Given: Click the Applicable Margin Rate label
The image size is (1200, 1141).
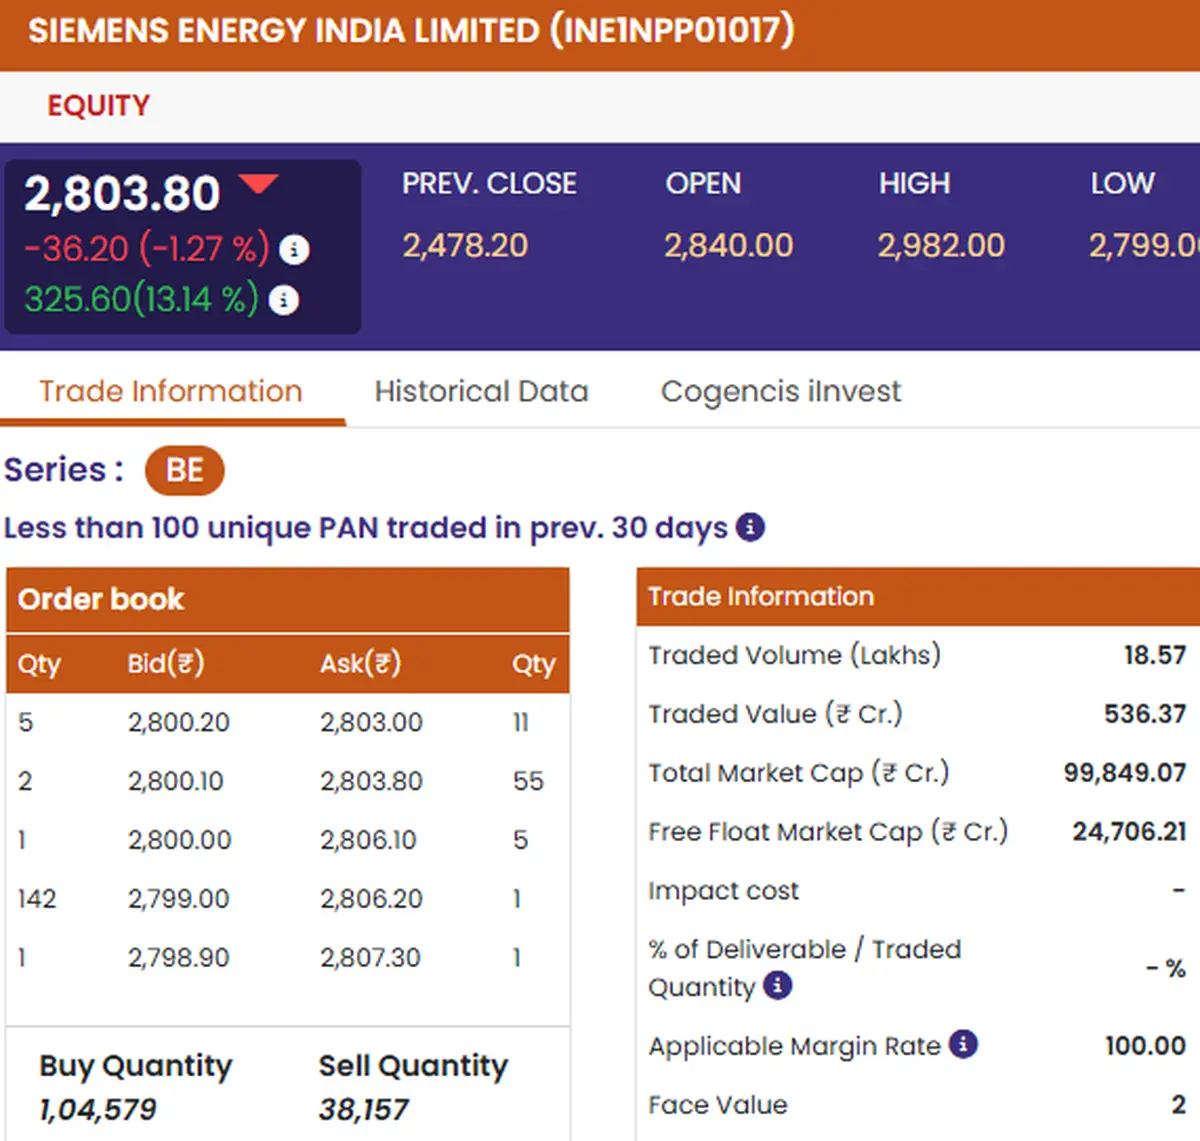Looking at the screenshot, I should coord(795,1046).
